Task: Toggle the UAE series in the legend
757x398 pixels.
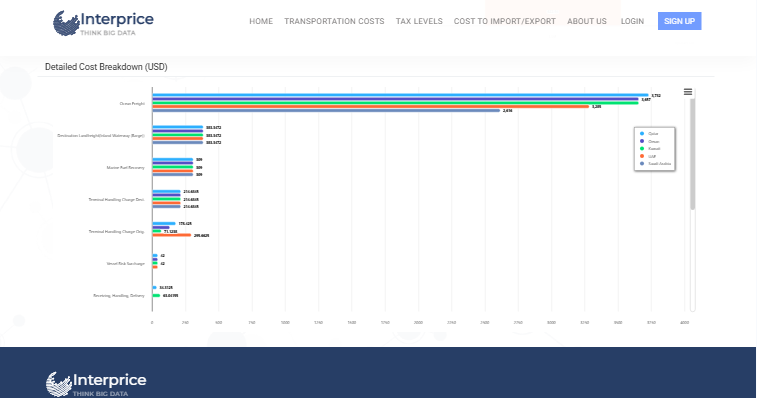Action: tap(648, 156)
